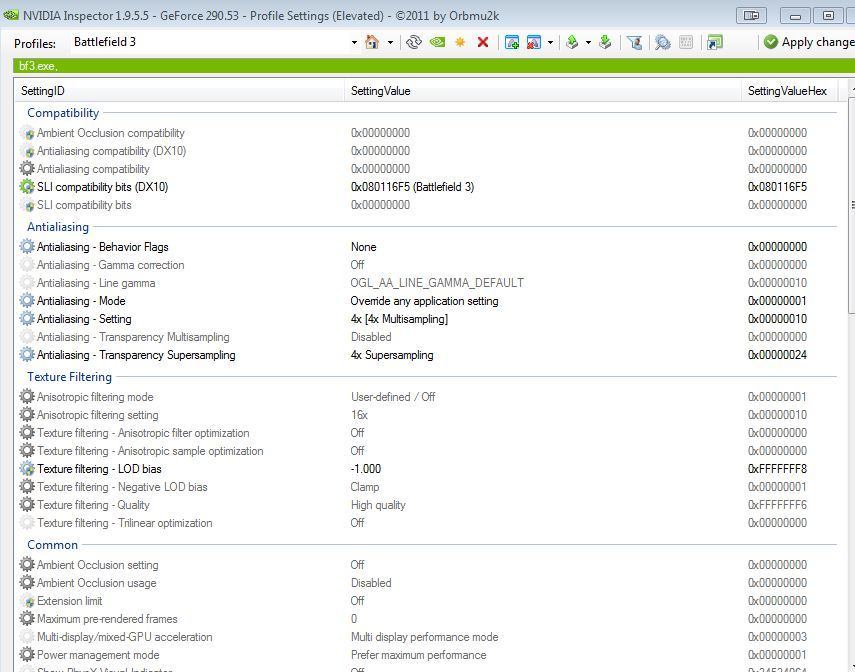Image resolution: width=855 pixels, height=672 pixels.
Task: Click gear icon beside Power management mode
Action: (x=27, y=655)
